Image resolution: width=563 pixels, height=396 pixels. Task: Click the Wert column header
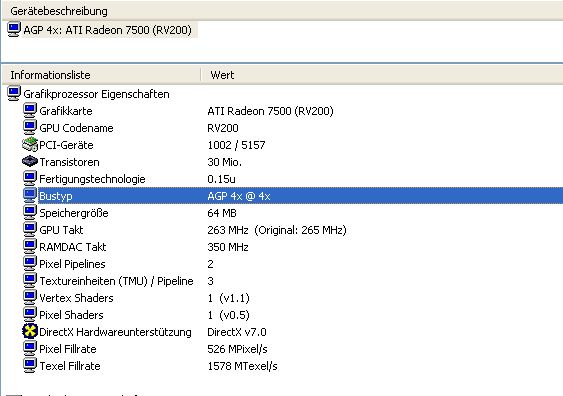click(382, 75)
